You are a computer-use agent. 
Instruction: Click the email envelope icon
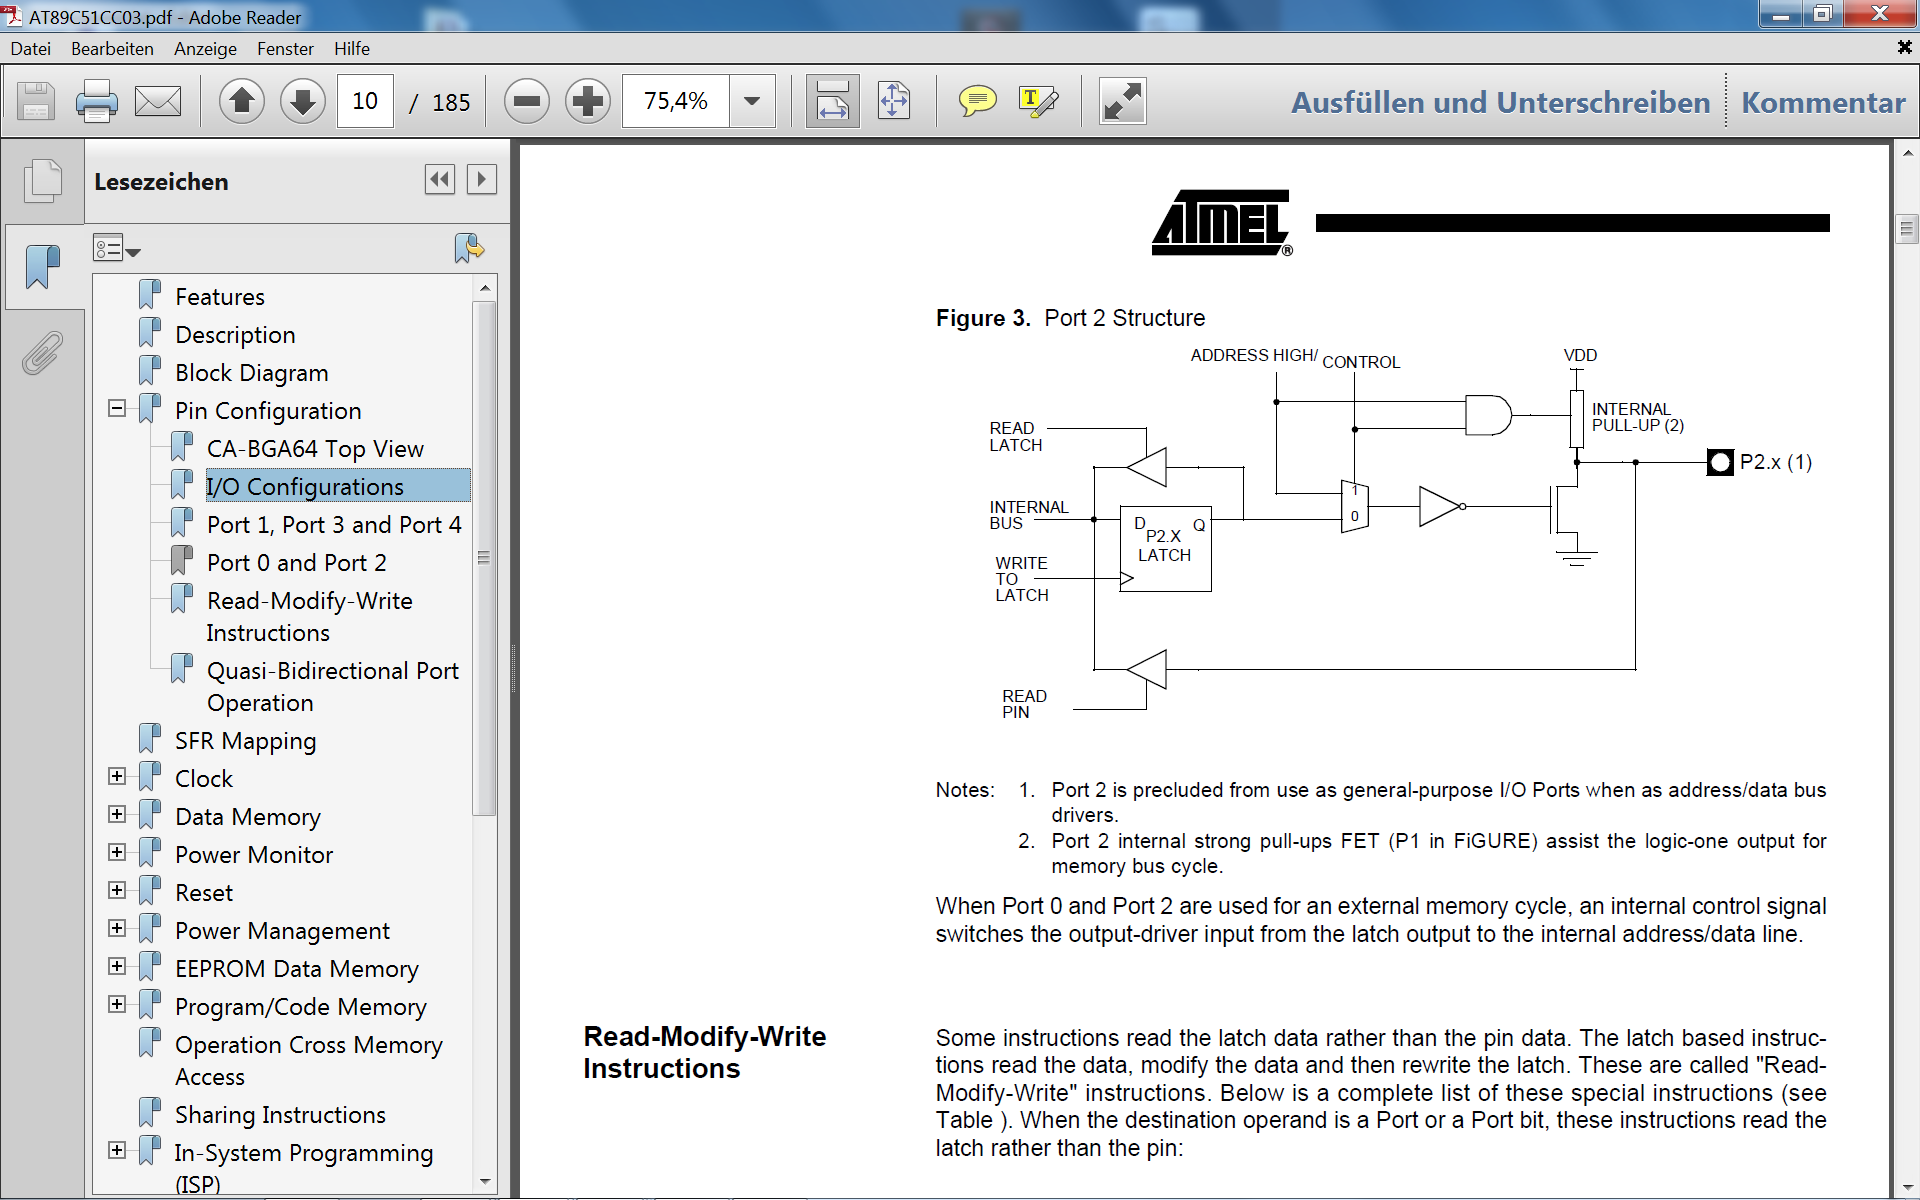click(158, 101)
